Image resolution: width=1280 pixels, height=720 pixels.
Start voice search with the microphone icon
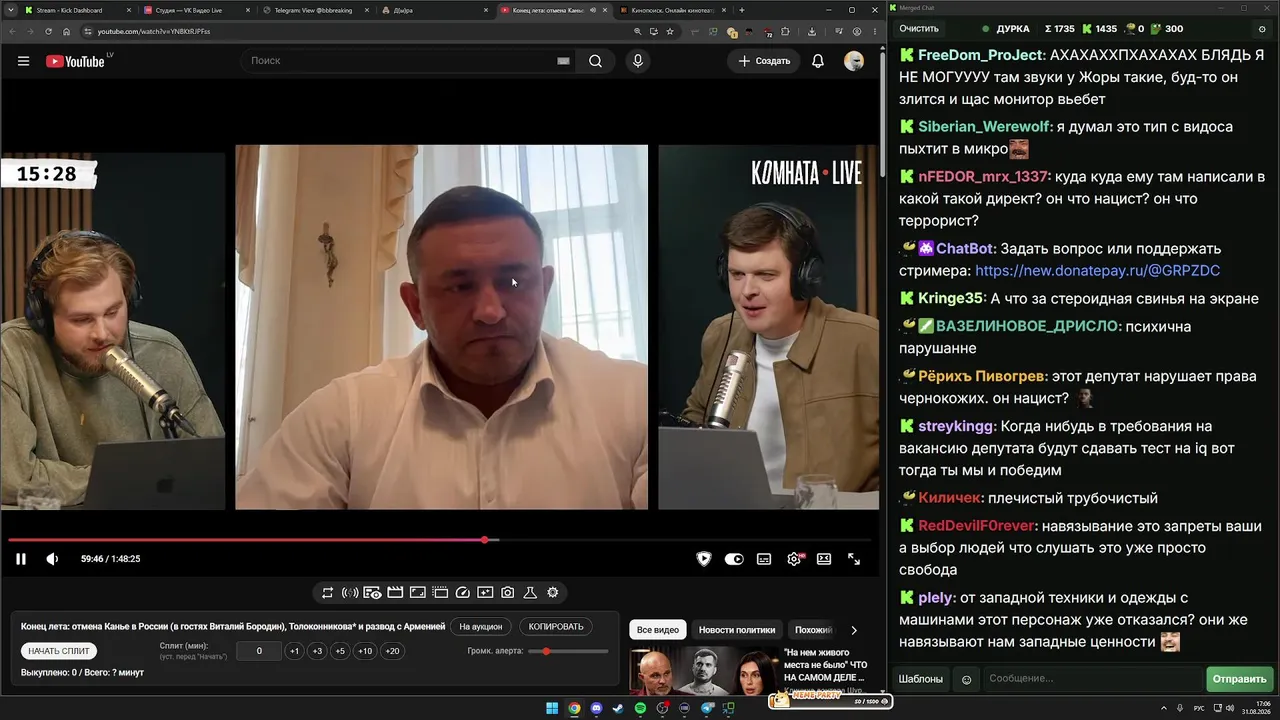[x=637, y=61]
